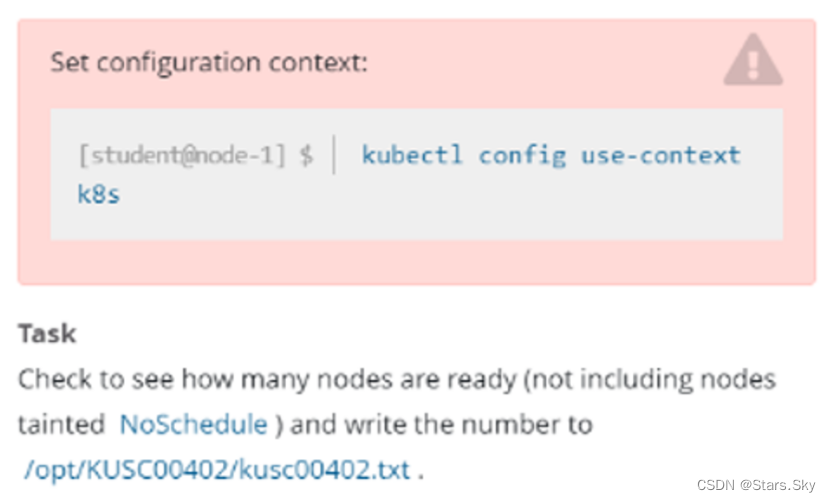The width and height of the screenshot is (831, 502).
Task: Click "use-context" in the command
Action: (662, 156)
